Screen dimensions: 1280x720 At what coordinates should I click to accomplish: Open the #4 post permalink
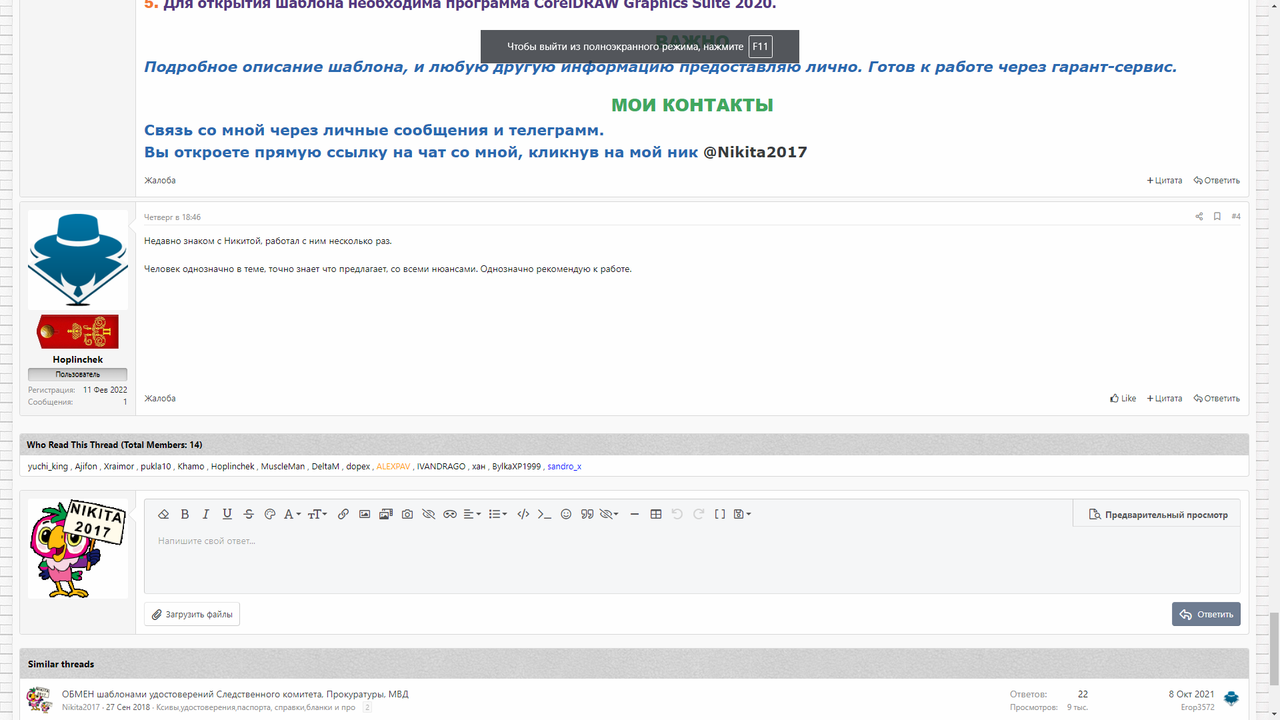coord(1236,216)
